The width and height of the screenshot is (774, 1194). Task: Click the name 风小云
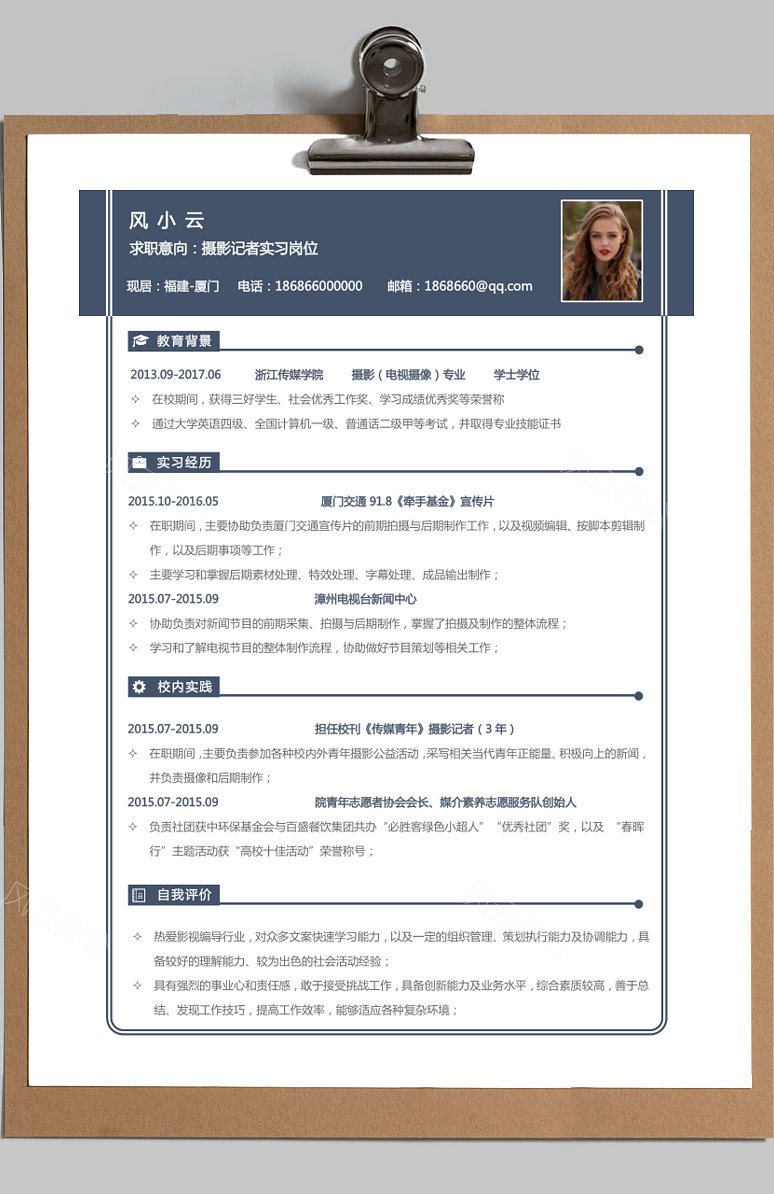[x=167, y=221]
